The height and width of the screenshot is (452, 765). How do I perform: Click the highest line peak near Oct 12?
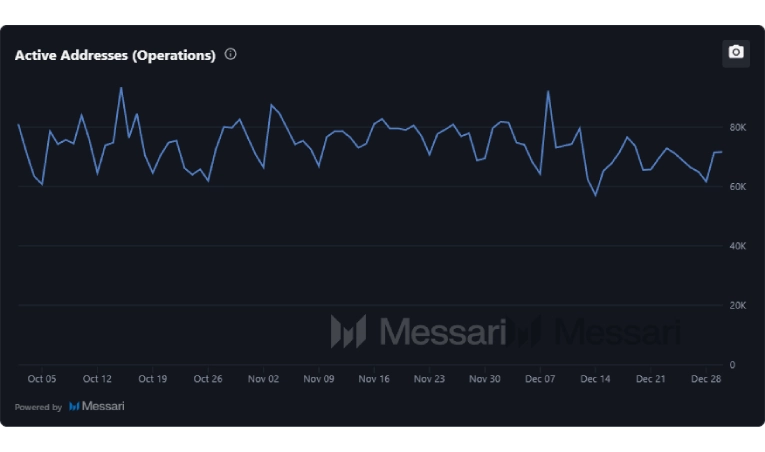click(x=121, y=87)
